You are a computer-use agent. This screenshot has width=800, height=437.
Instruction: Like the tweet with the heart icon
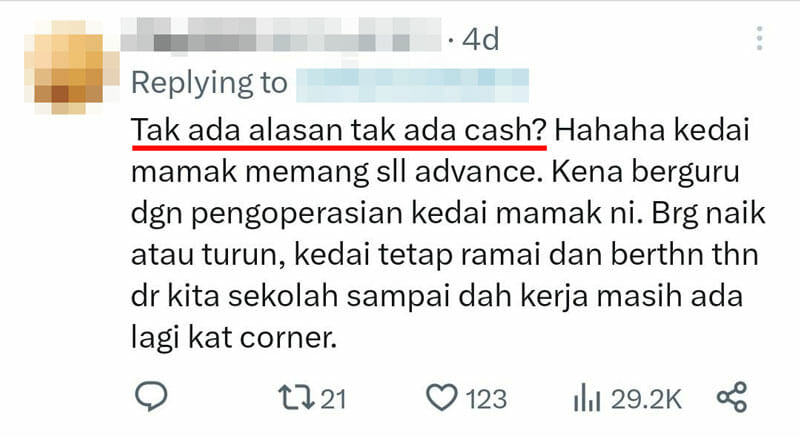441,398
